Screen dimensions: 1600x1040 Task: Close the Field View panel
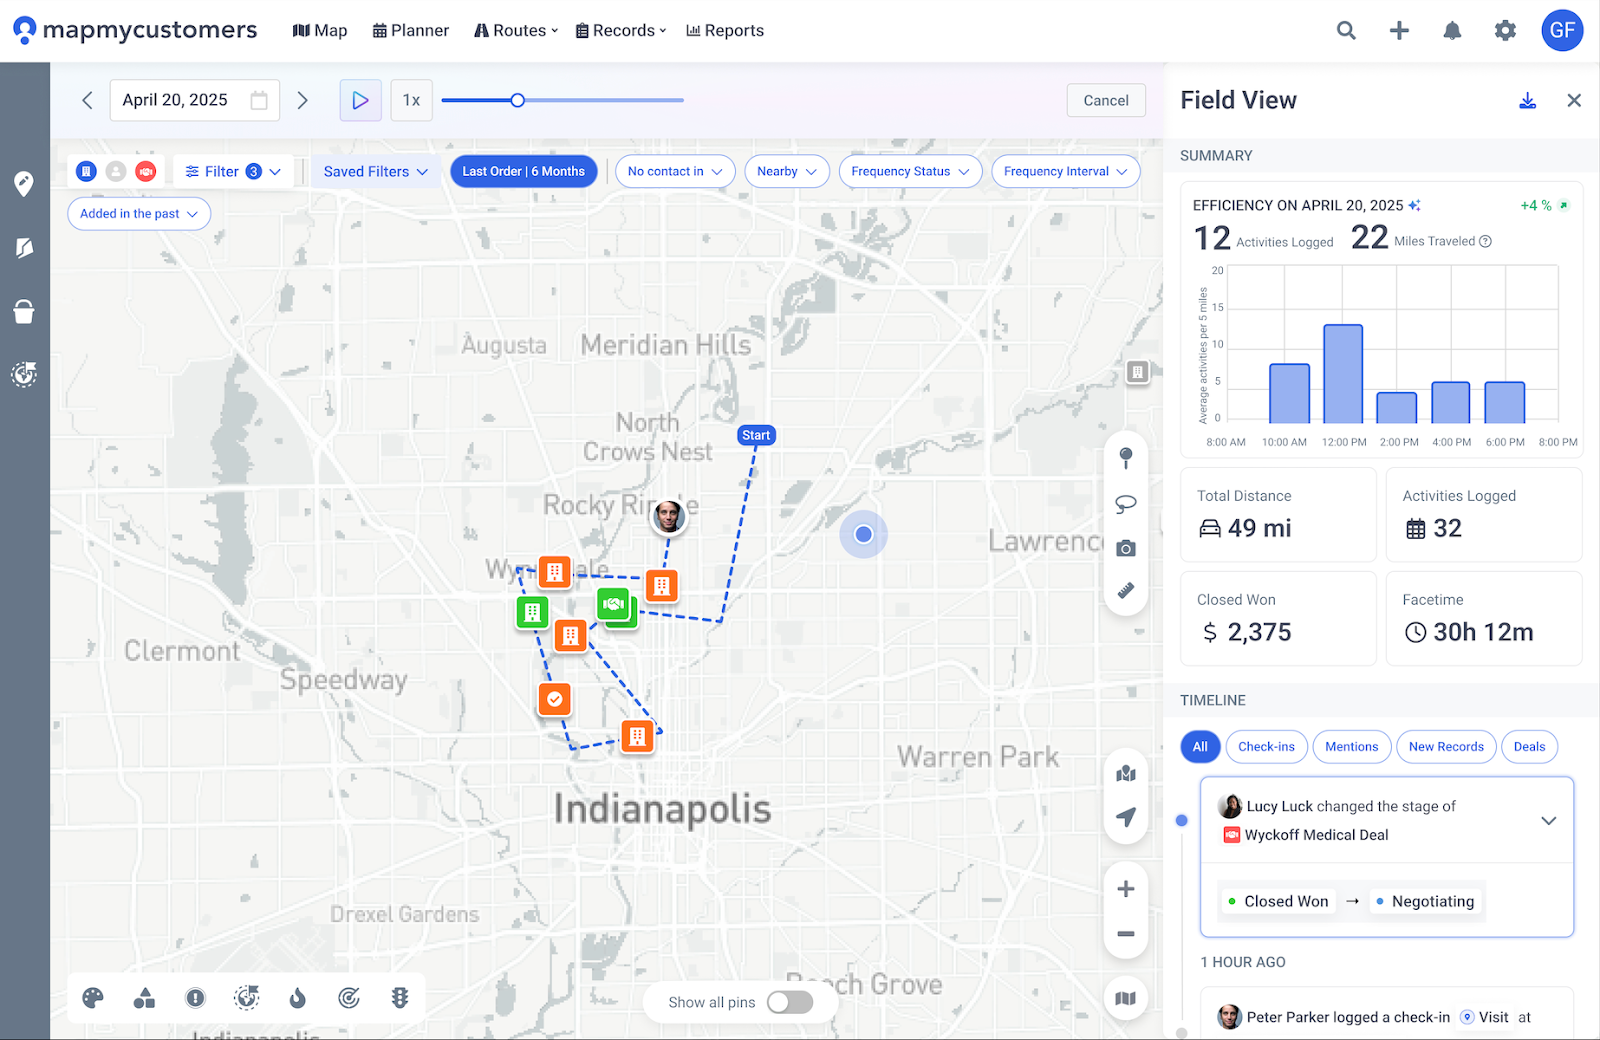tap(1574, 100)
